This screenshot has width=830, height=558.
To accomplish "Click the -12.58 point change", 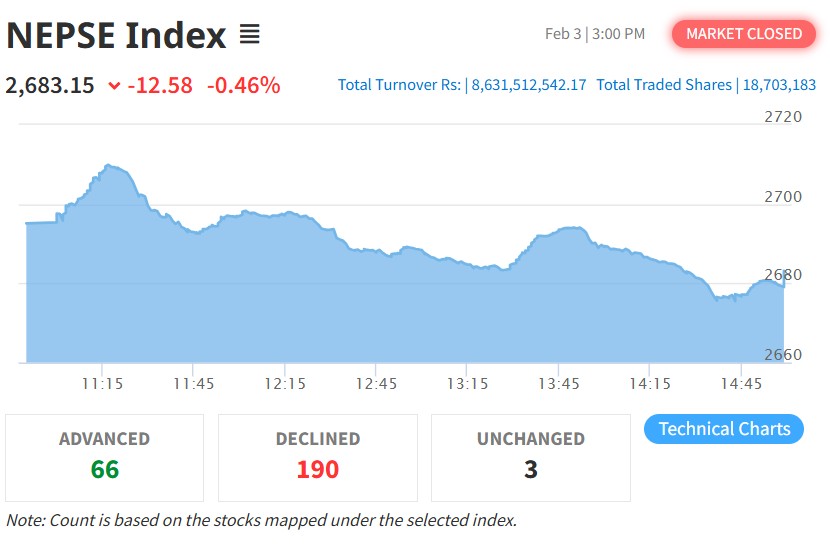I will point(159,86).
